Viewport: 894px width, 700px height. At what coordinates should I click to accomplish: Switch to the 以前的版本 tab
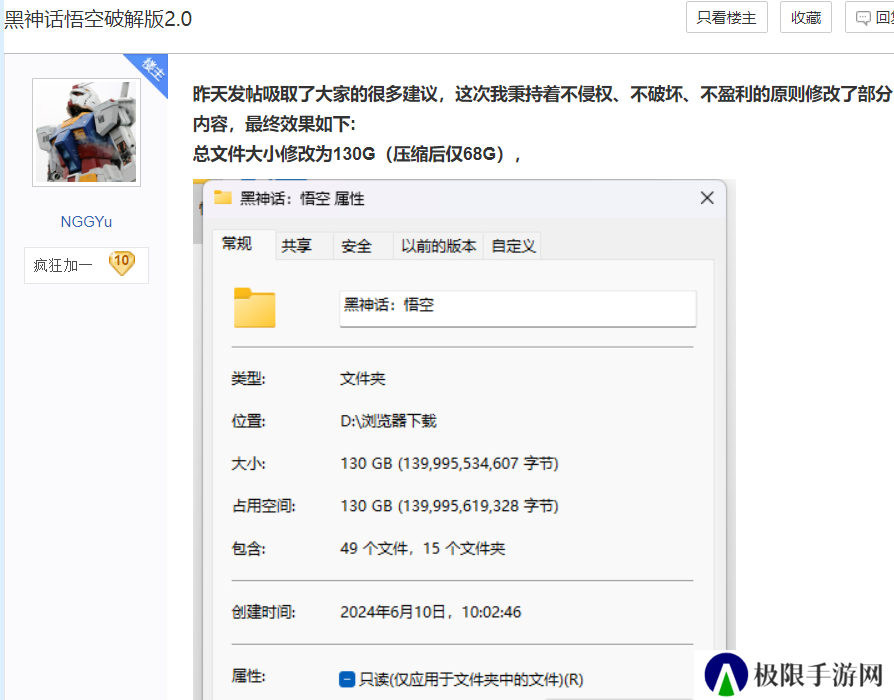[x=438, y=246]
